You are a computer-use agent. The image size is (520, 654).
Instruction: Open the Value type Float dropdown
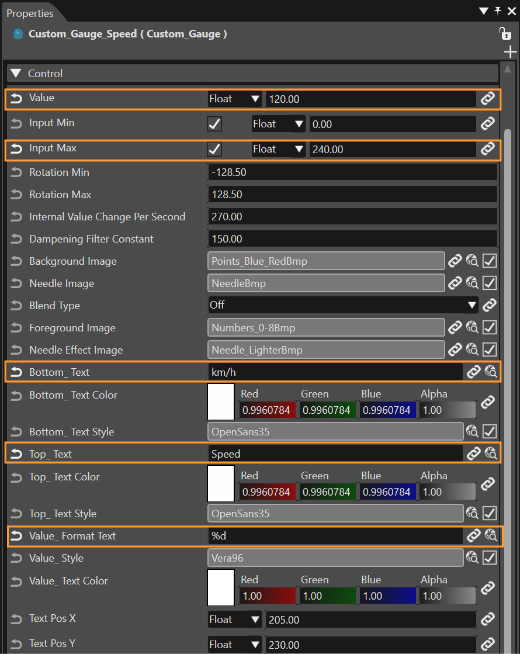point(234,99)
